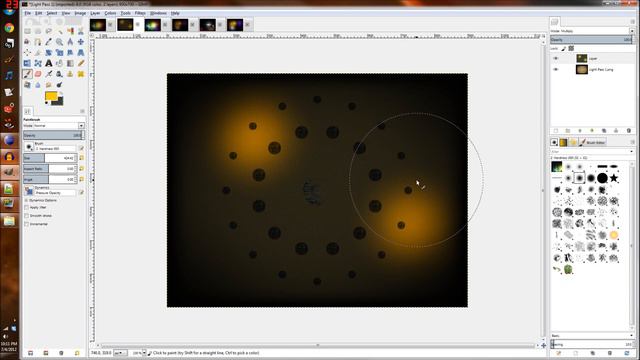The image size is (640, 360).
Task: Open the Layers dock configuration menu
Action: [x=632, y=22]
